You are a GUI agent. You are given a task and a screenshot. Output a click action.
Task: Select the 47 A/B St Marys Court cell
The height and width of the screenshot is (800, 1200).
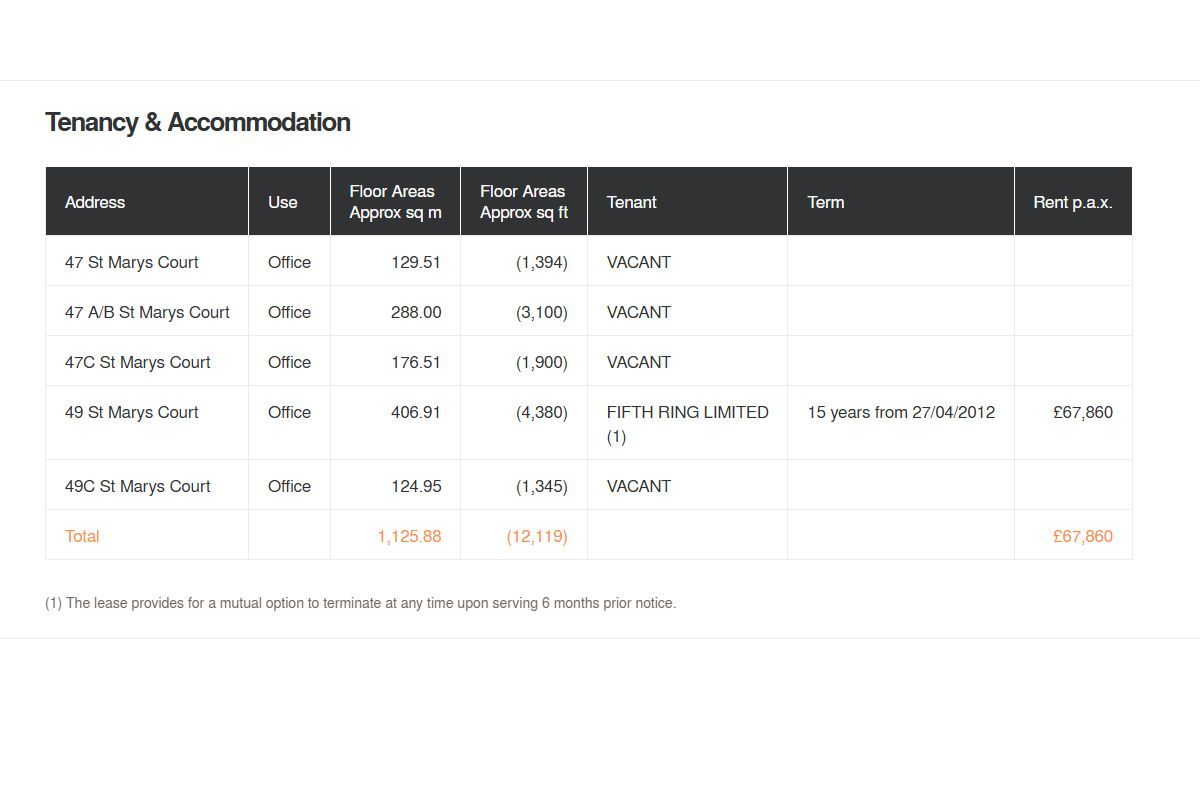(x=147, y=312)
